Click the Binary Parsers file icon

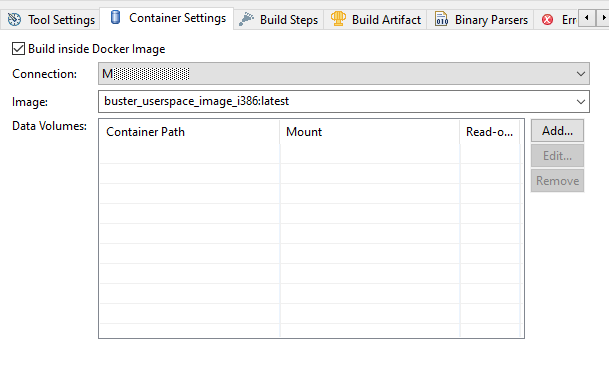[441, 19]
